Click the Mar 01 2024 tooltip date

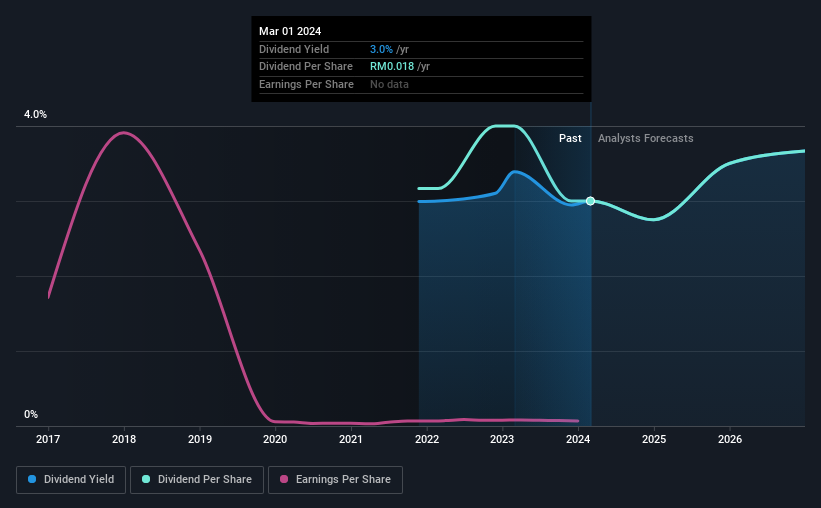tap(290, 31)
